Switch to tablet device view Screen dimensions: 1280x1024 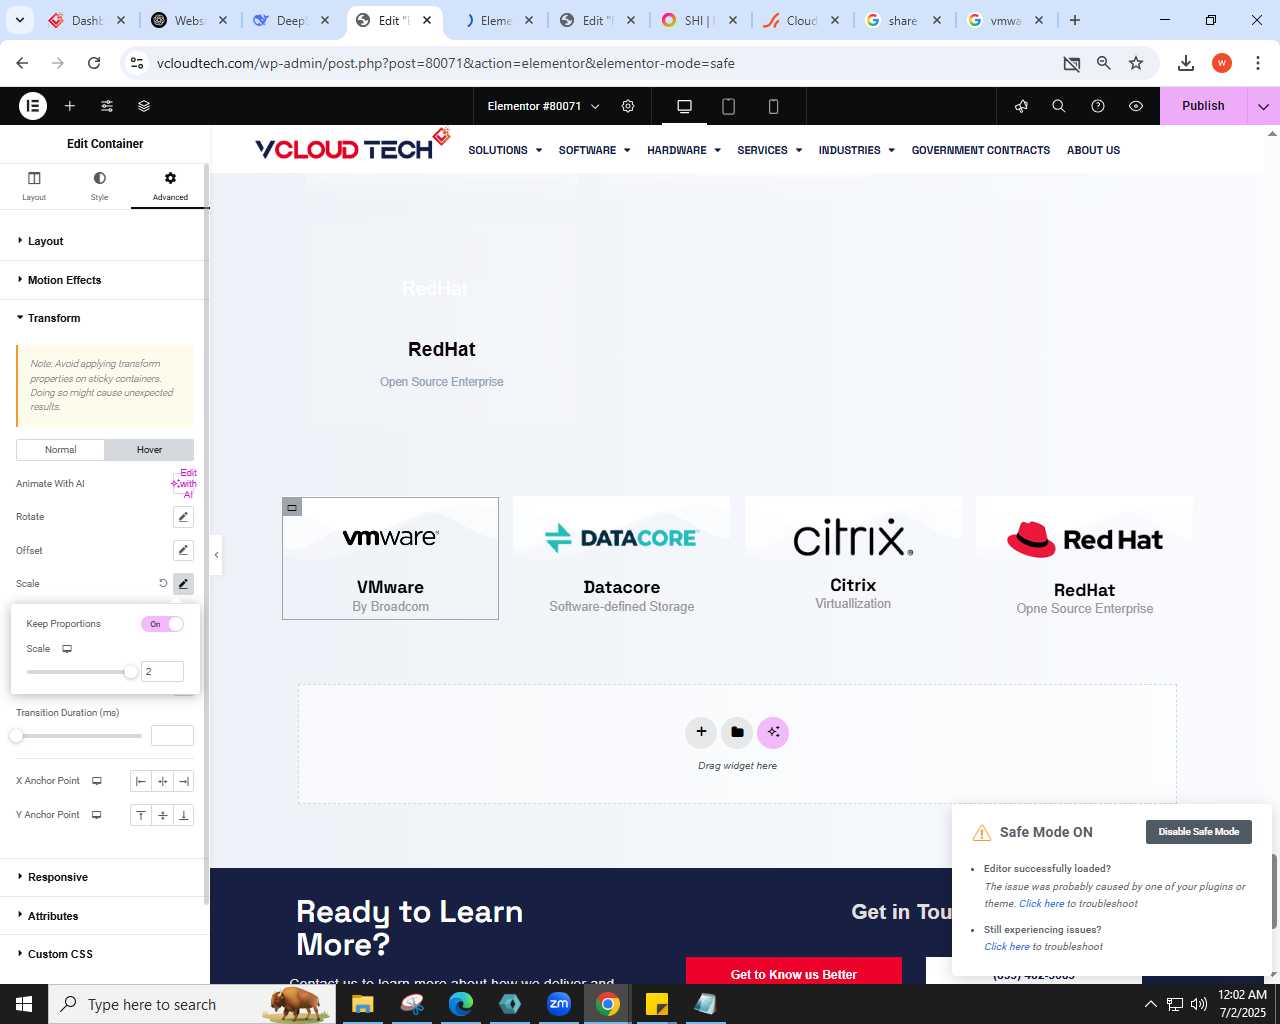tap(729, 106)
